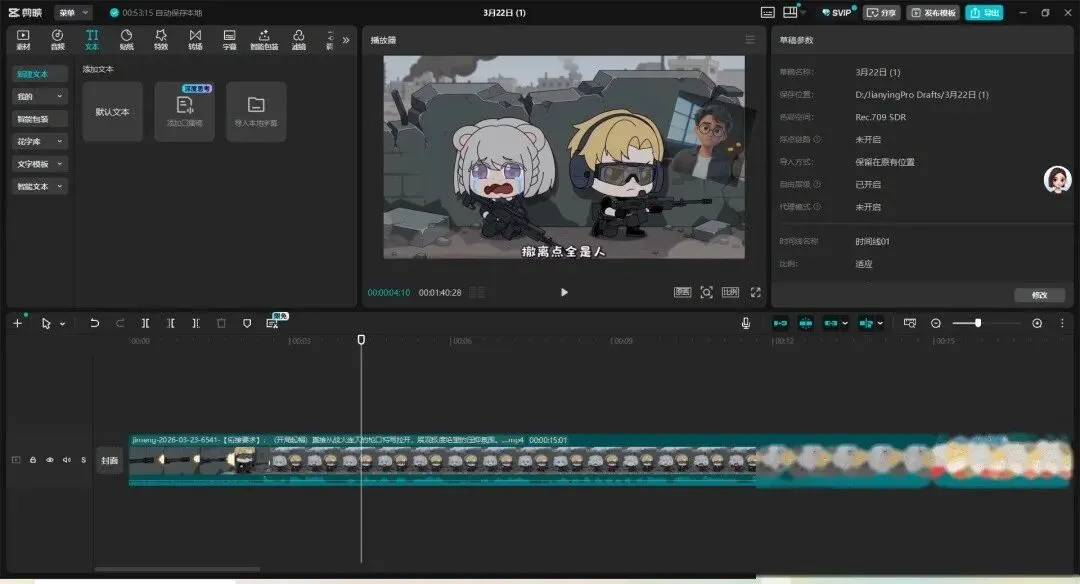Viewport: 1080px width, 584px height.
Task: Open the 字幕 captions tab
Action: (229, 40)
